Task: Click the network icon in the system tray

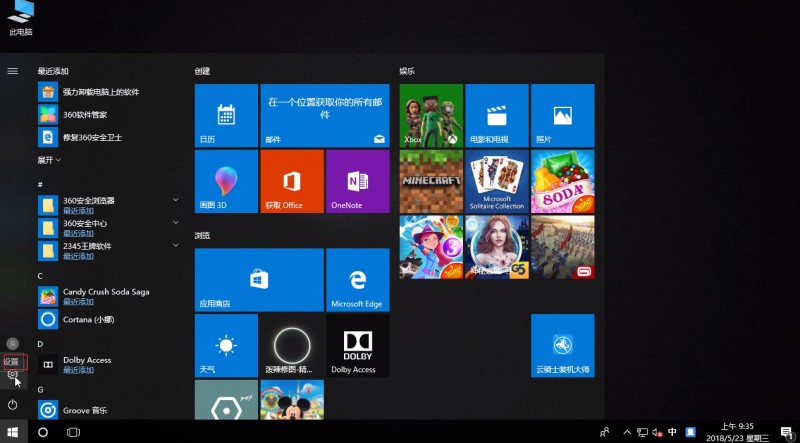Action: coord(642,432)
